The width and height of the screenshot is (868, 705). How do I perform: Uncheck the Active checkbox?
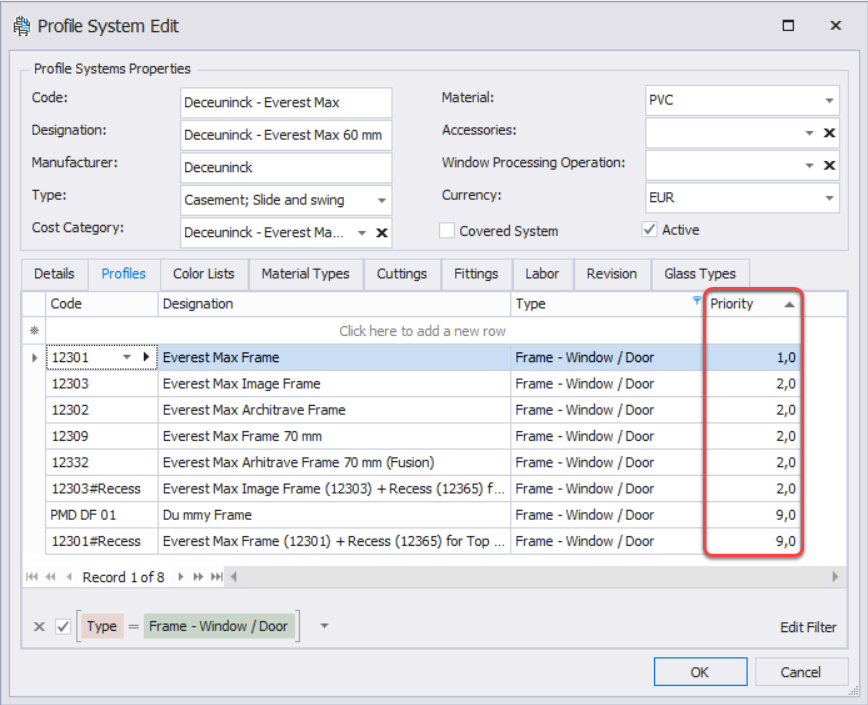coord(649,230)
